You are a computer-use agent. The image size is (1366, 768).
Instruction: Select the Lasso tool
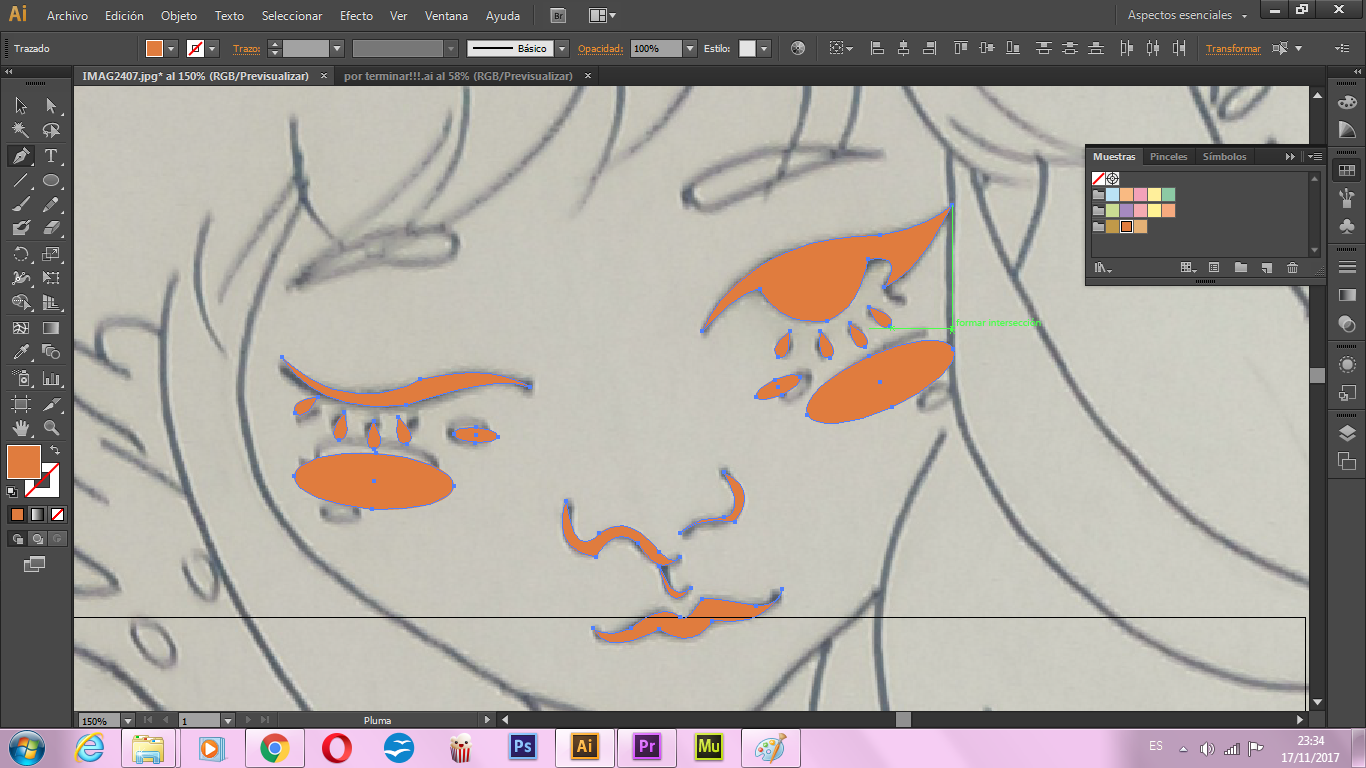point(51,131)
